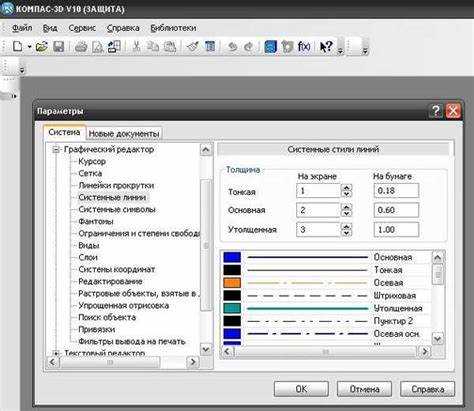Collapse the Графический редактор tree node

56,150
